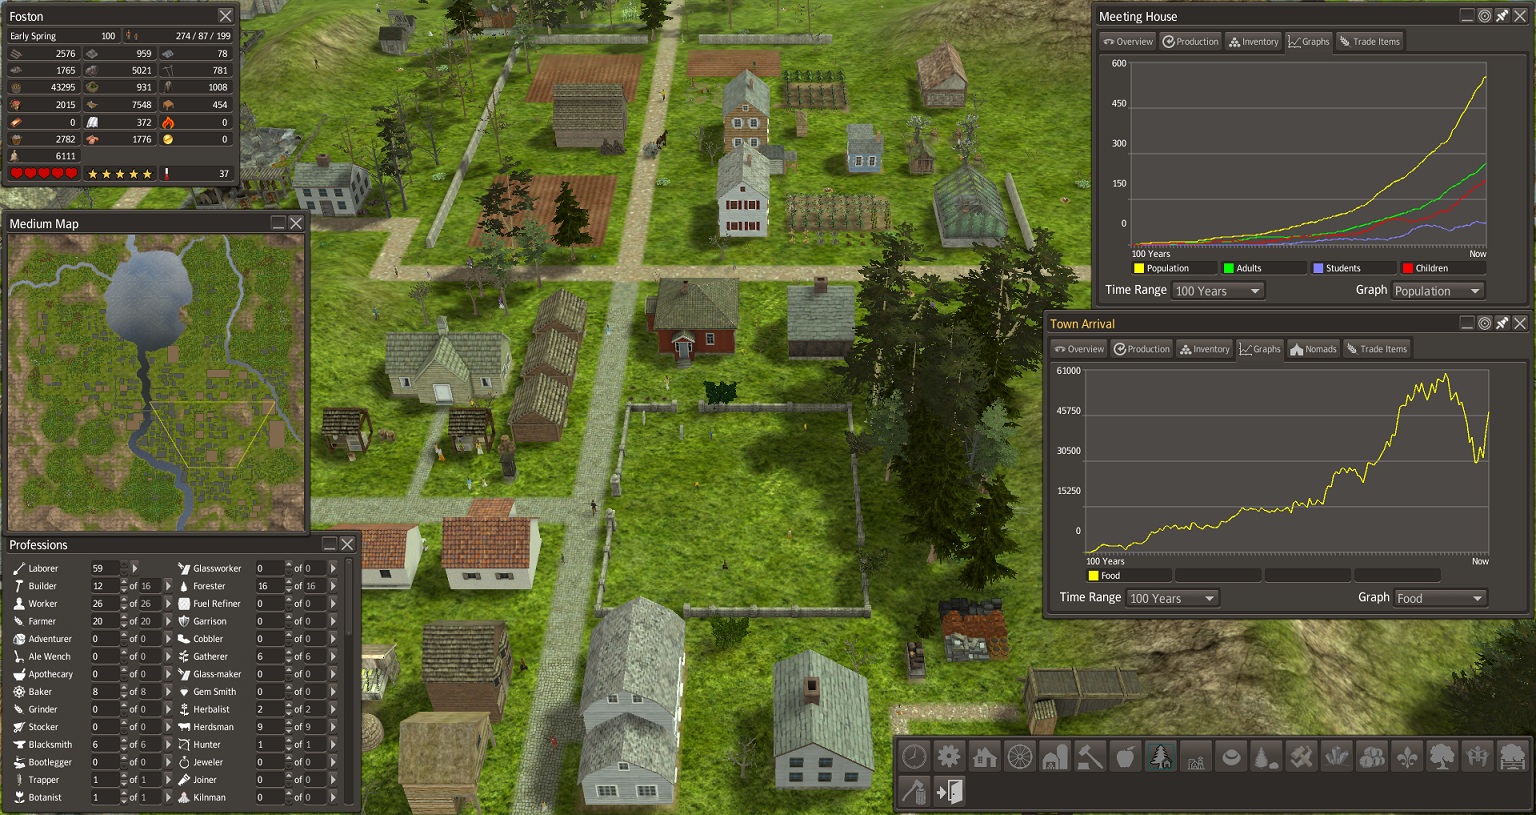Viewport: 1536px width, 815px height.
Task: Pin the Town Arrival window
Action: [1502, 323]
